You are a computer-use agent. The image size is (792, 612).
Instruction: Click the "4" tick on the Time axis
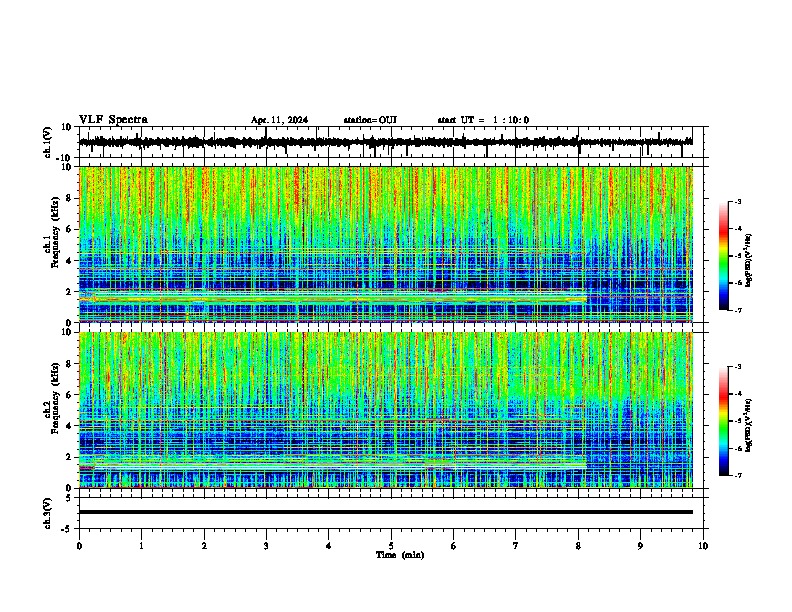pos(329,546)
